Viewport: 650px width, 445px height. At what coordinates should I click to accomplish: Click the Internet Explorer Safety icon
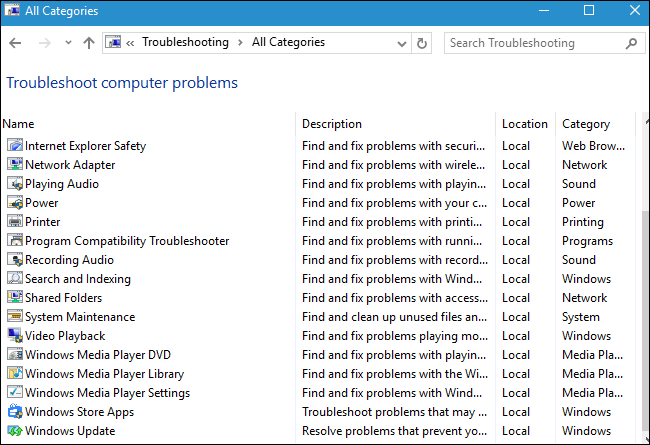(14, 146)
